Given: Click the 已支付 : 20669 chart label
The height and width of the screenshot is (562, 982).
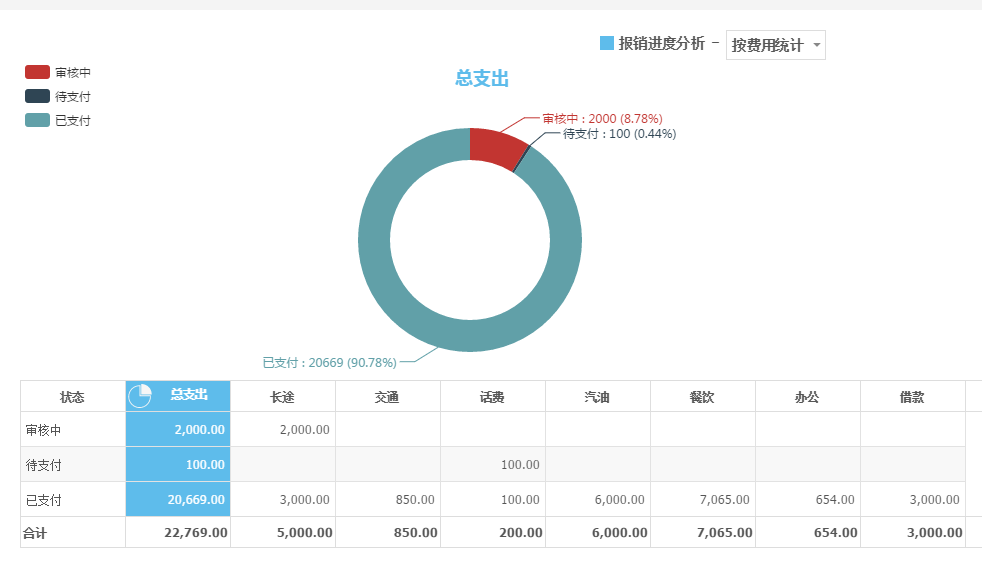Looking at the screenshot, I should click(329, 363).
